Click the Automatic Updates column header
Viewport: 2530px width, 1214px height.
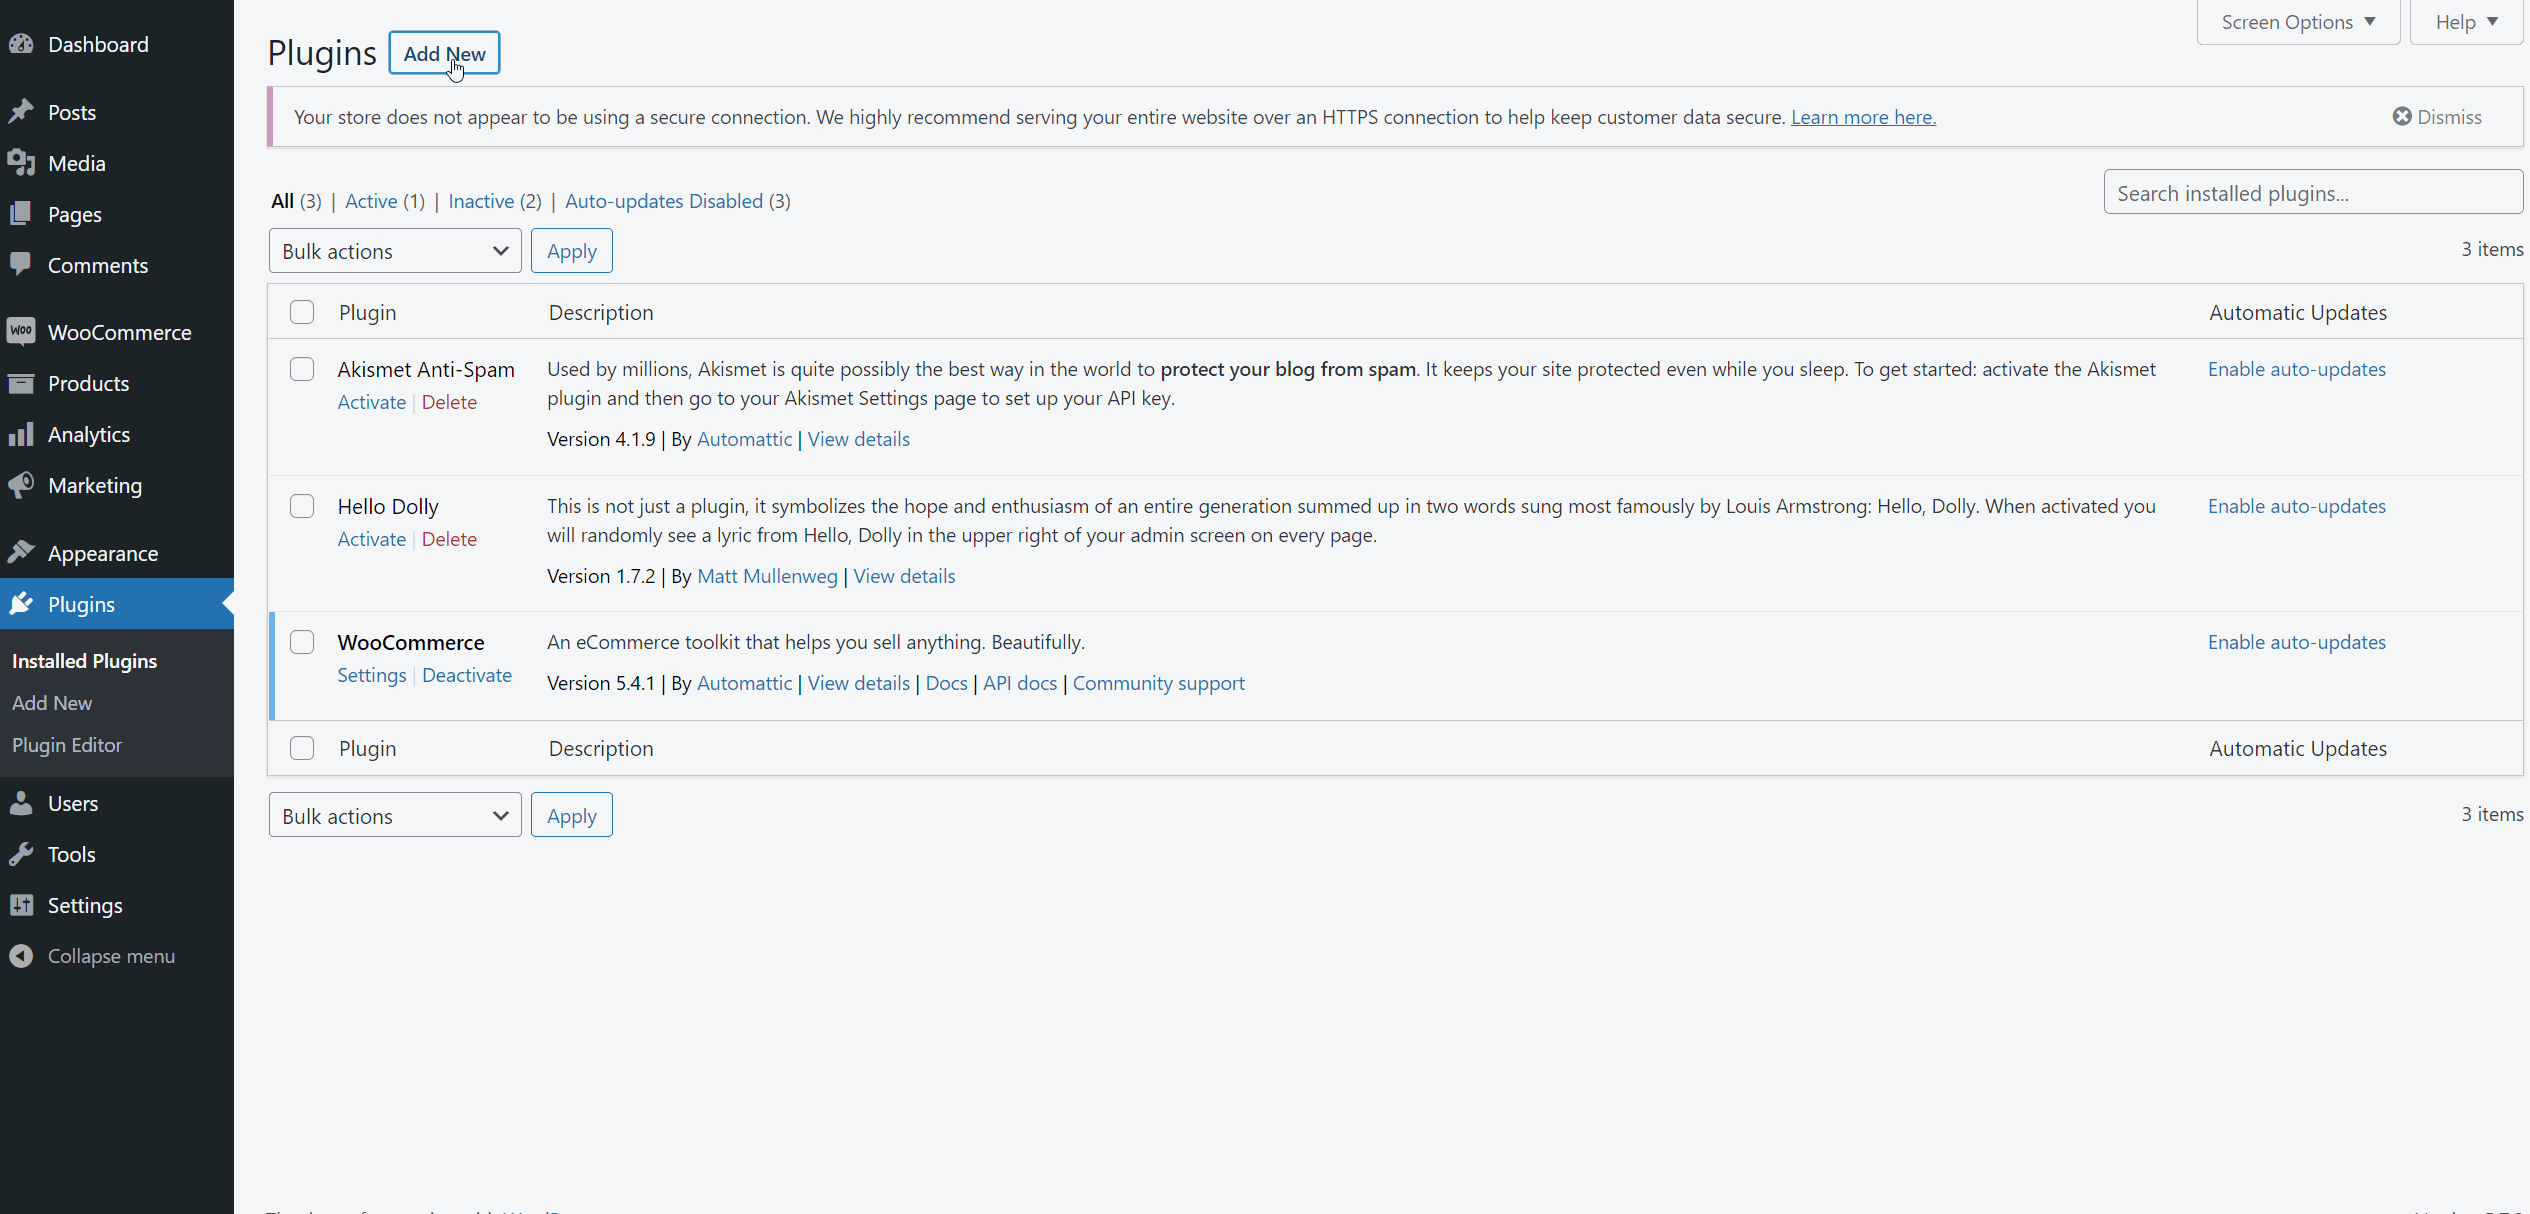click(x=2298, y=312)
